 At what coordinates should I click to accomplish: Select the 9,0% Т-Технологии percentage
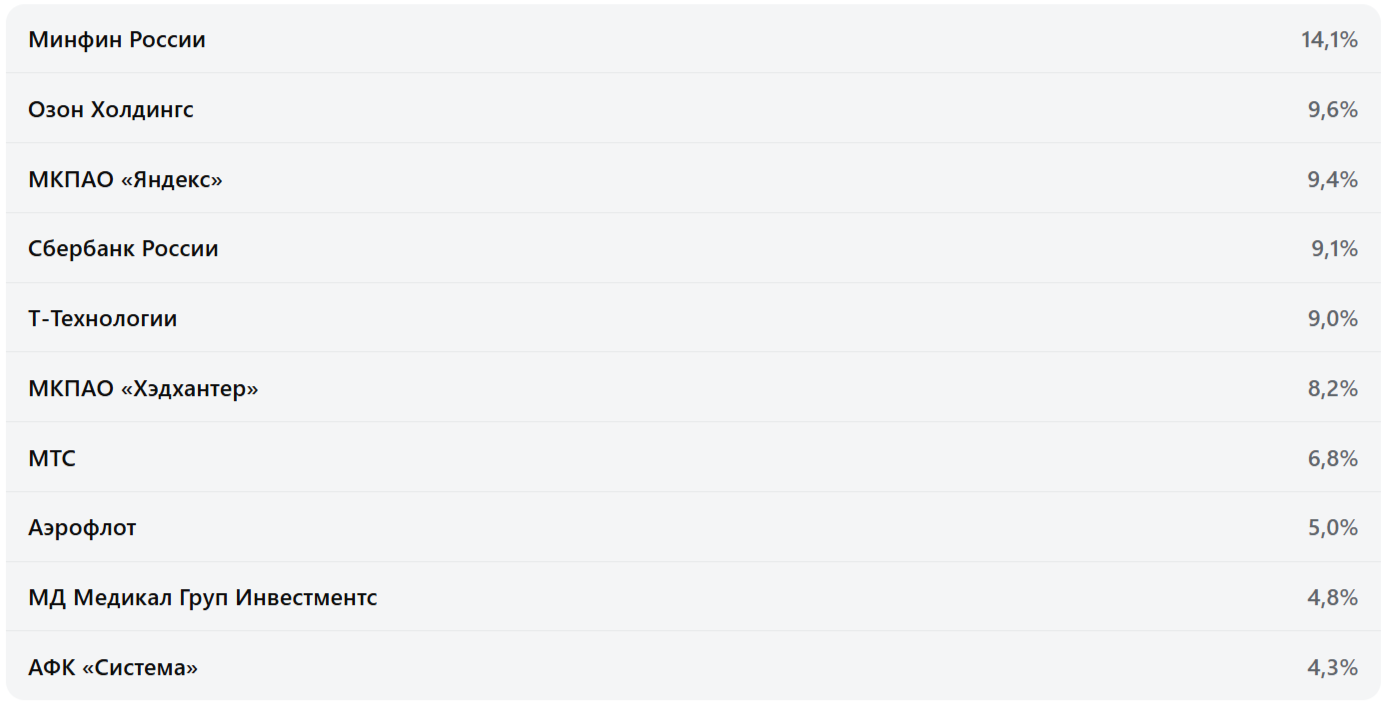(1332, 319)
